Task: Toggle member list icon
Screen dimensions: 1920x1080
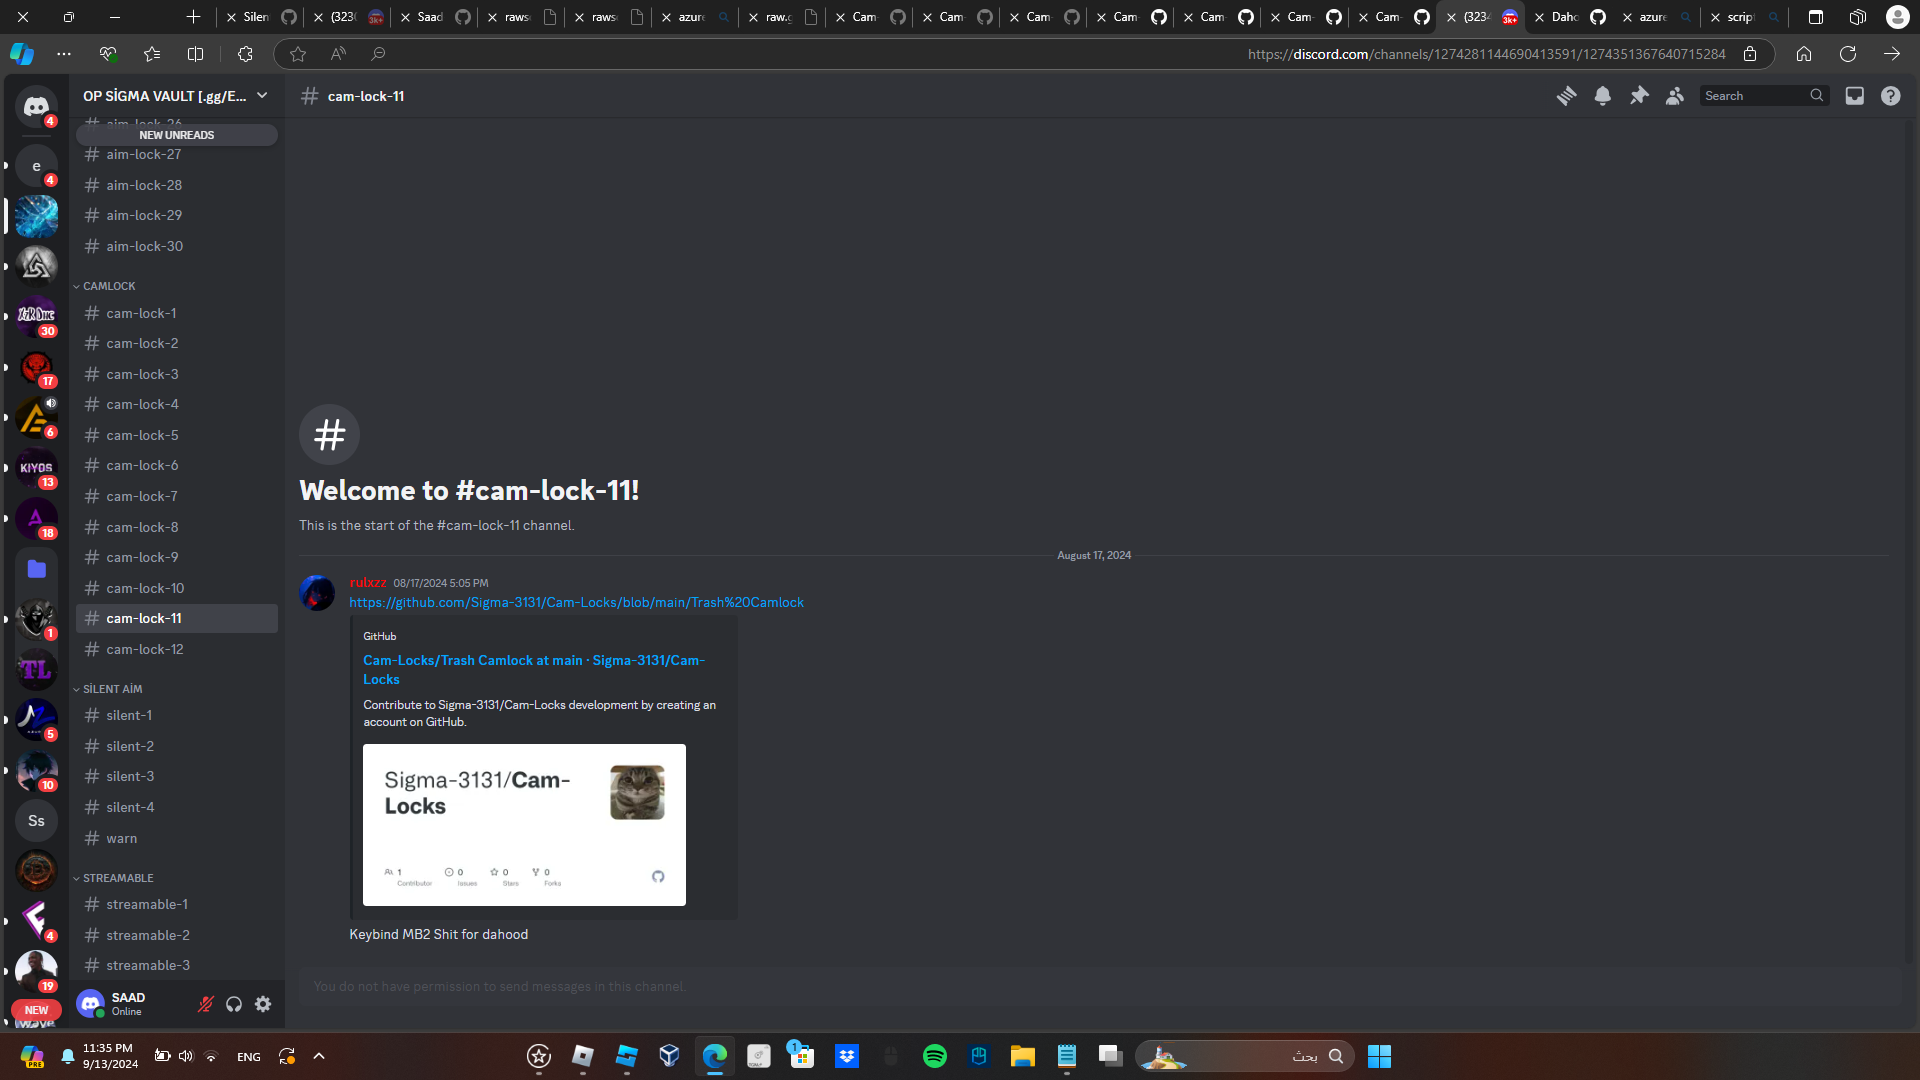Action: [1675, 96]
